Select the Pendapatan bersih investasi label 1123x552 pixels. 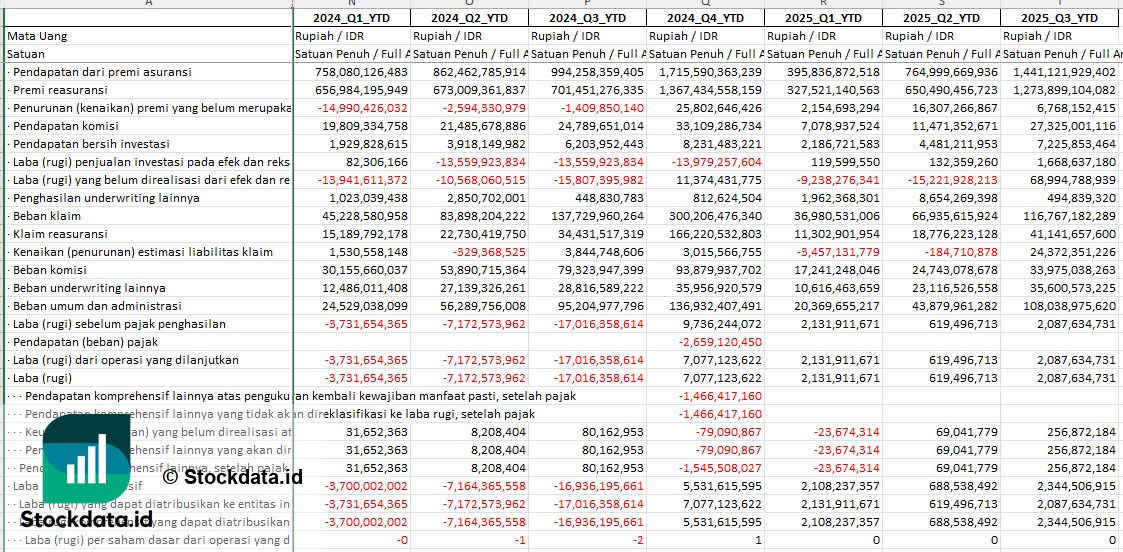(x=91, y=144)
